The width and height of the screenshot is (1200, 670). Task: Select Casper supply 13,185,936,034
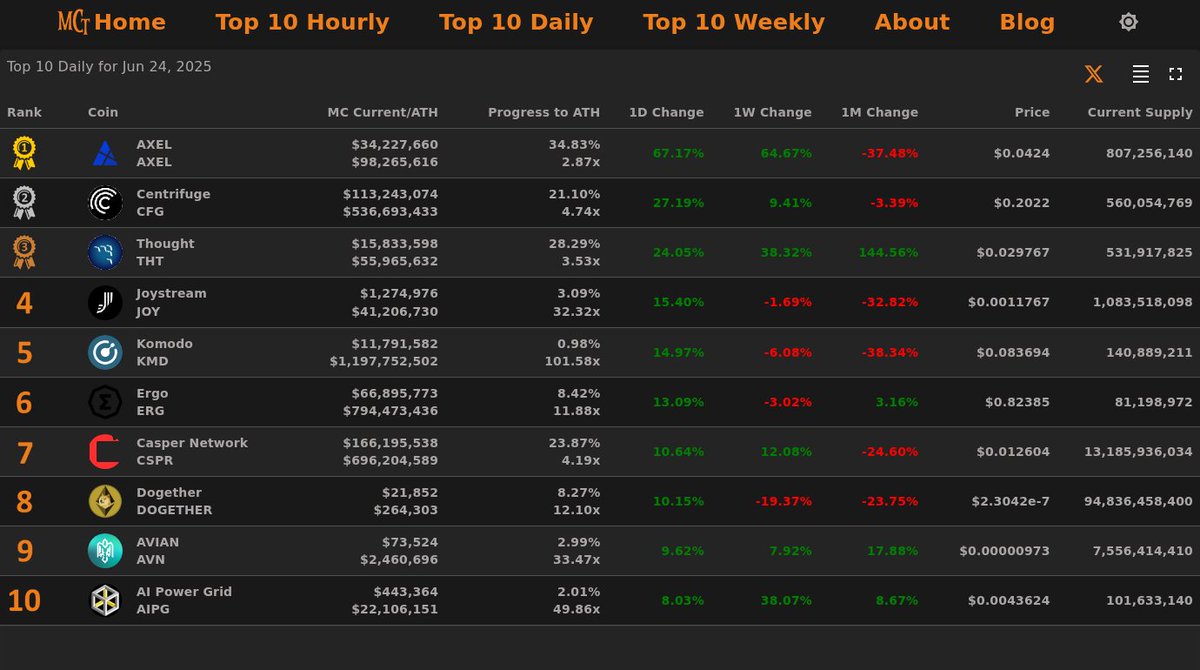point(1138,452)
